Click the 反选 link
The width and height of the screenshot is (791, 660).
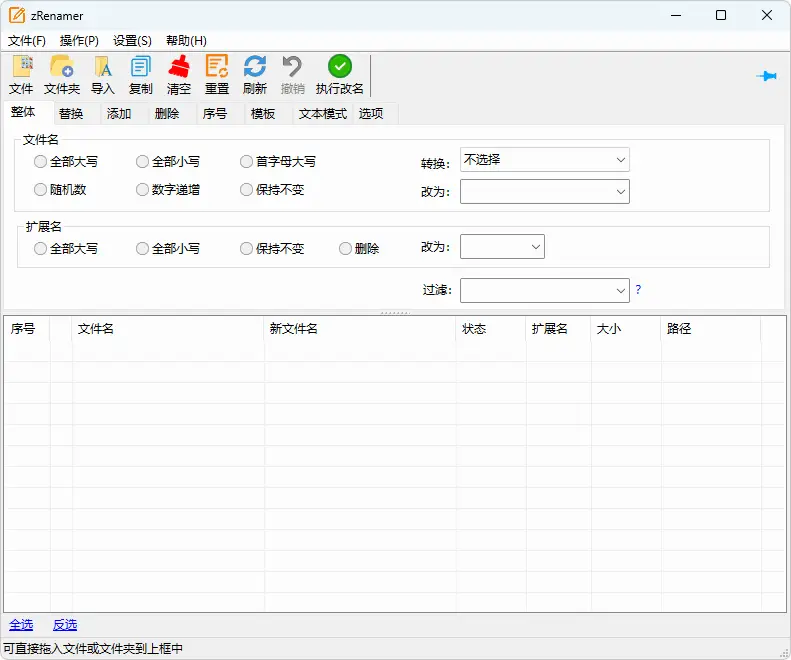click(x=65, y=625)
